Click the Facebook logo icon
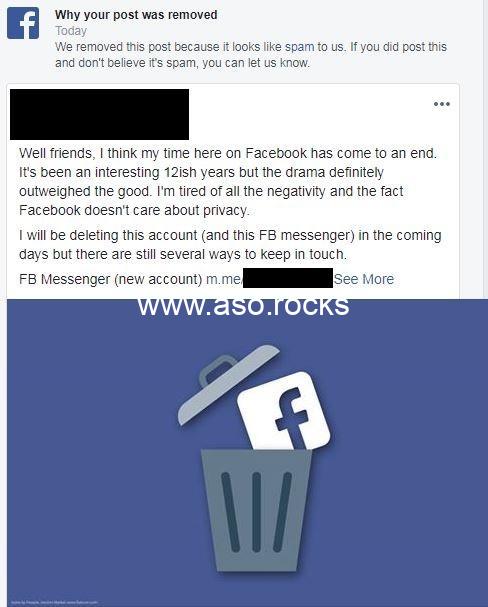The height and width of the screenshot is (607, 488). tap(23, 23)
